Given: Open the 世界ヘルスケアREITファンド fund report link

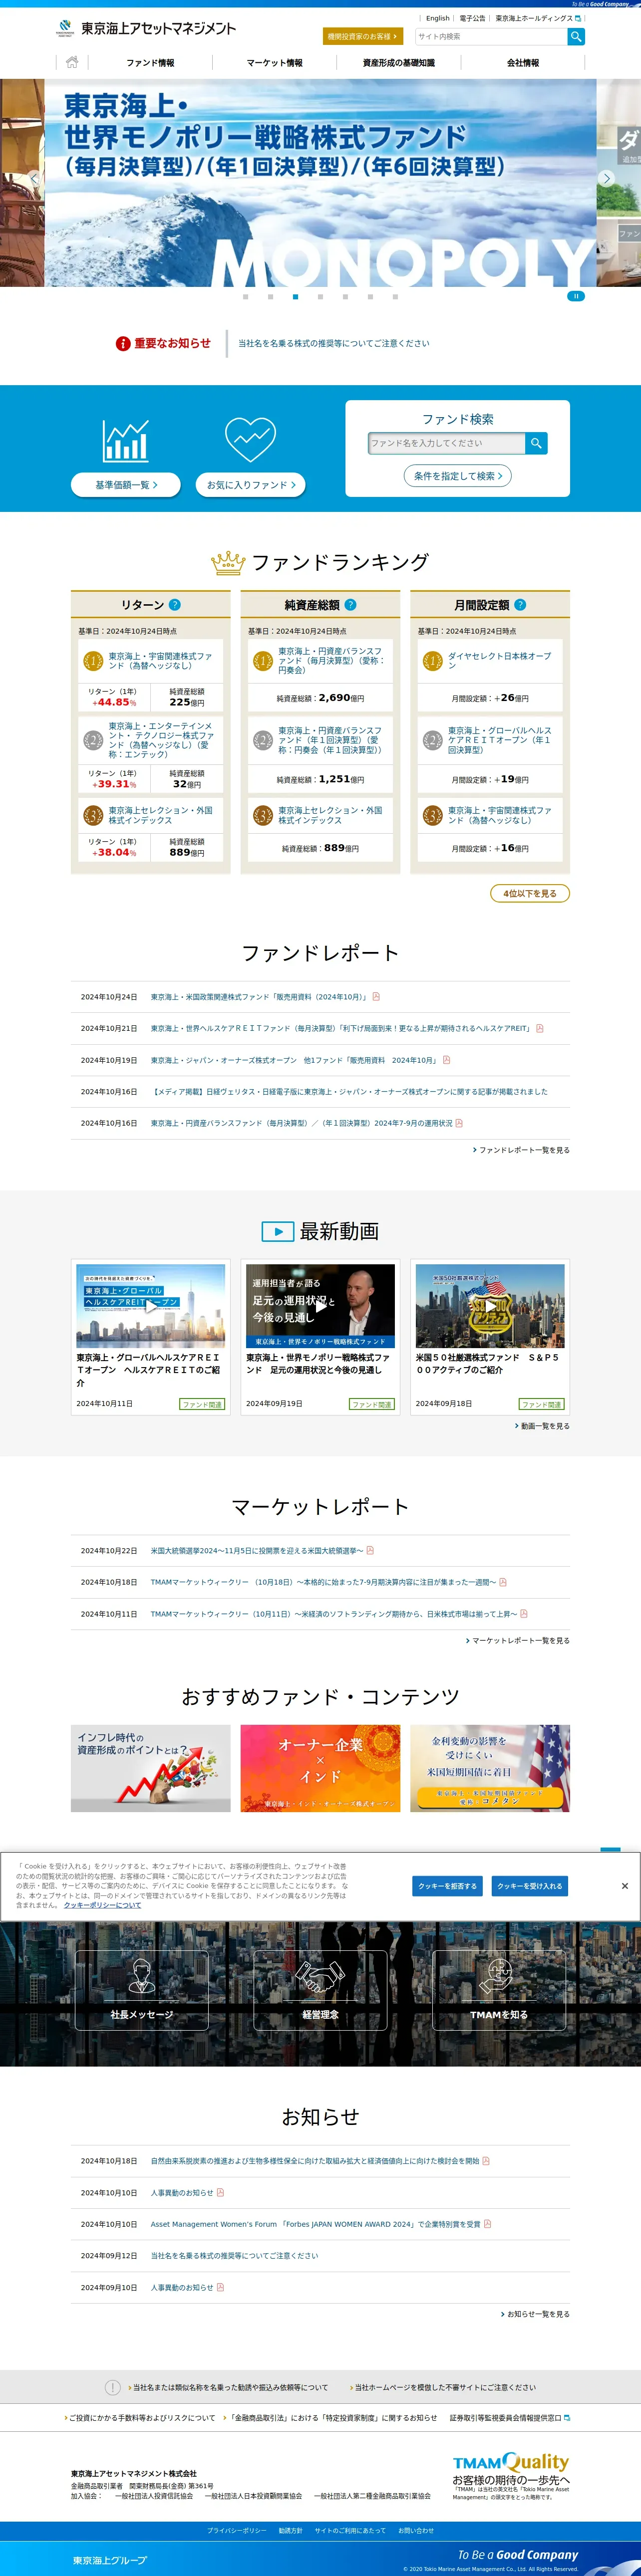Looking at the screenshot, I should pos(341,1028).
